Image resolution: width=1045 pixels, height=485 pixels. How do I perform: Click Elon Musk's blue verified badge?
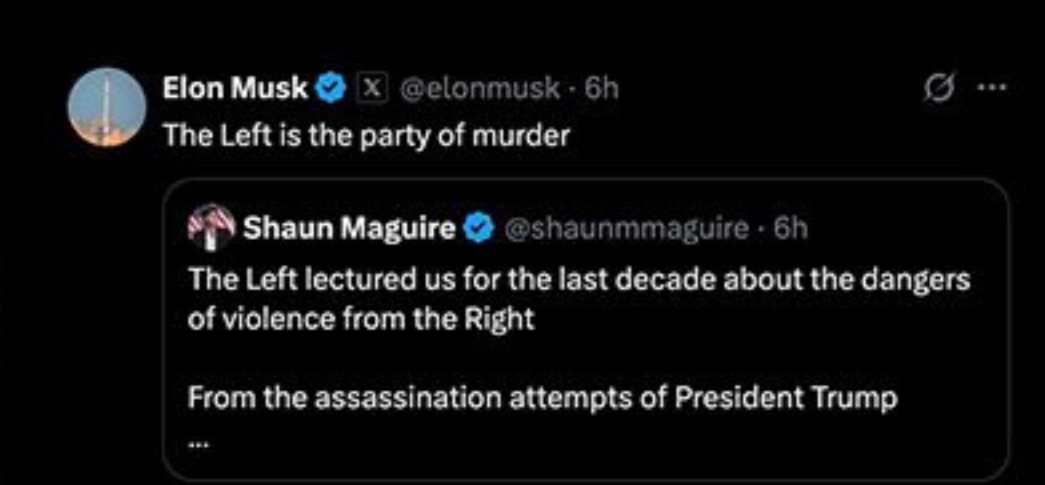pos(331,89)
